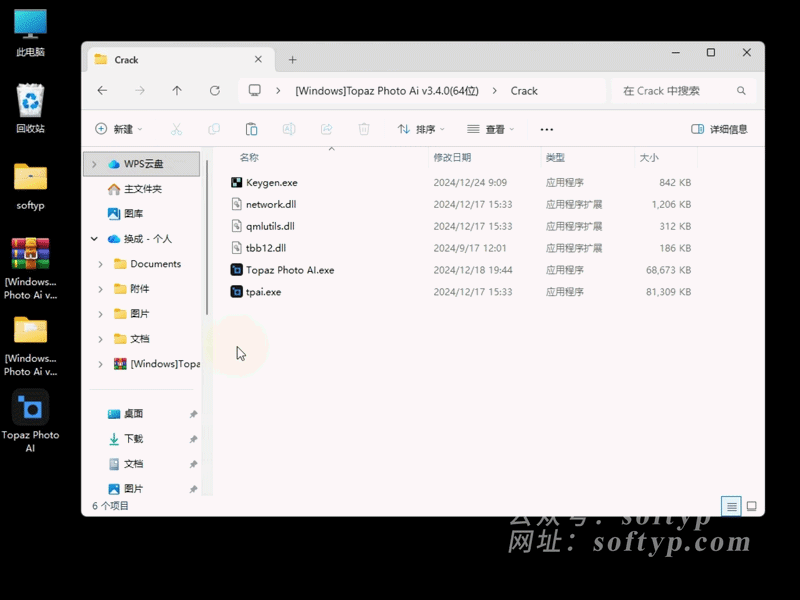Viewport: 800px width, 600px height.
Task: Expand the WPS云盘 tree node
Action: point(94,164)
